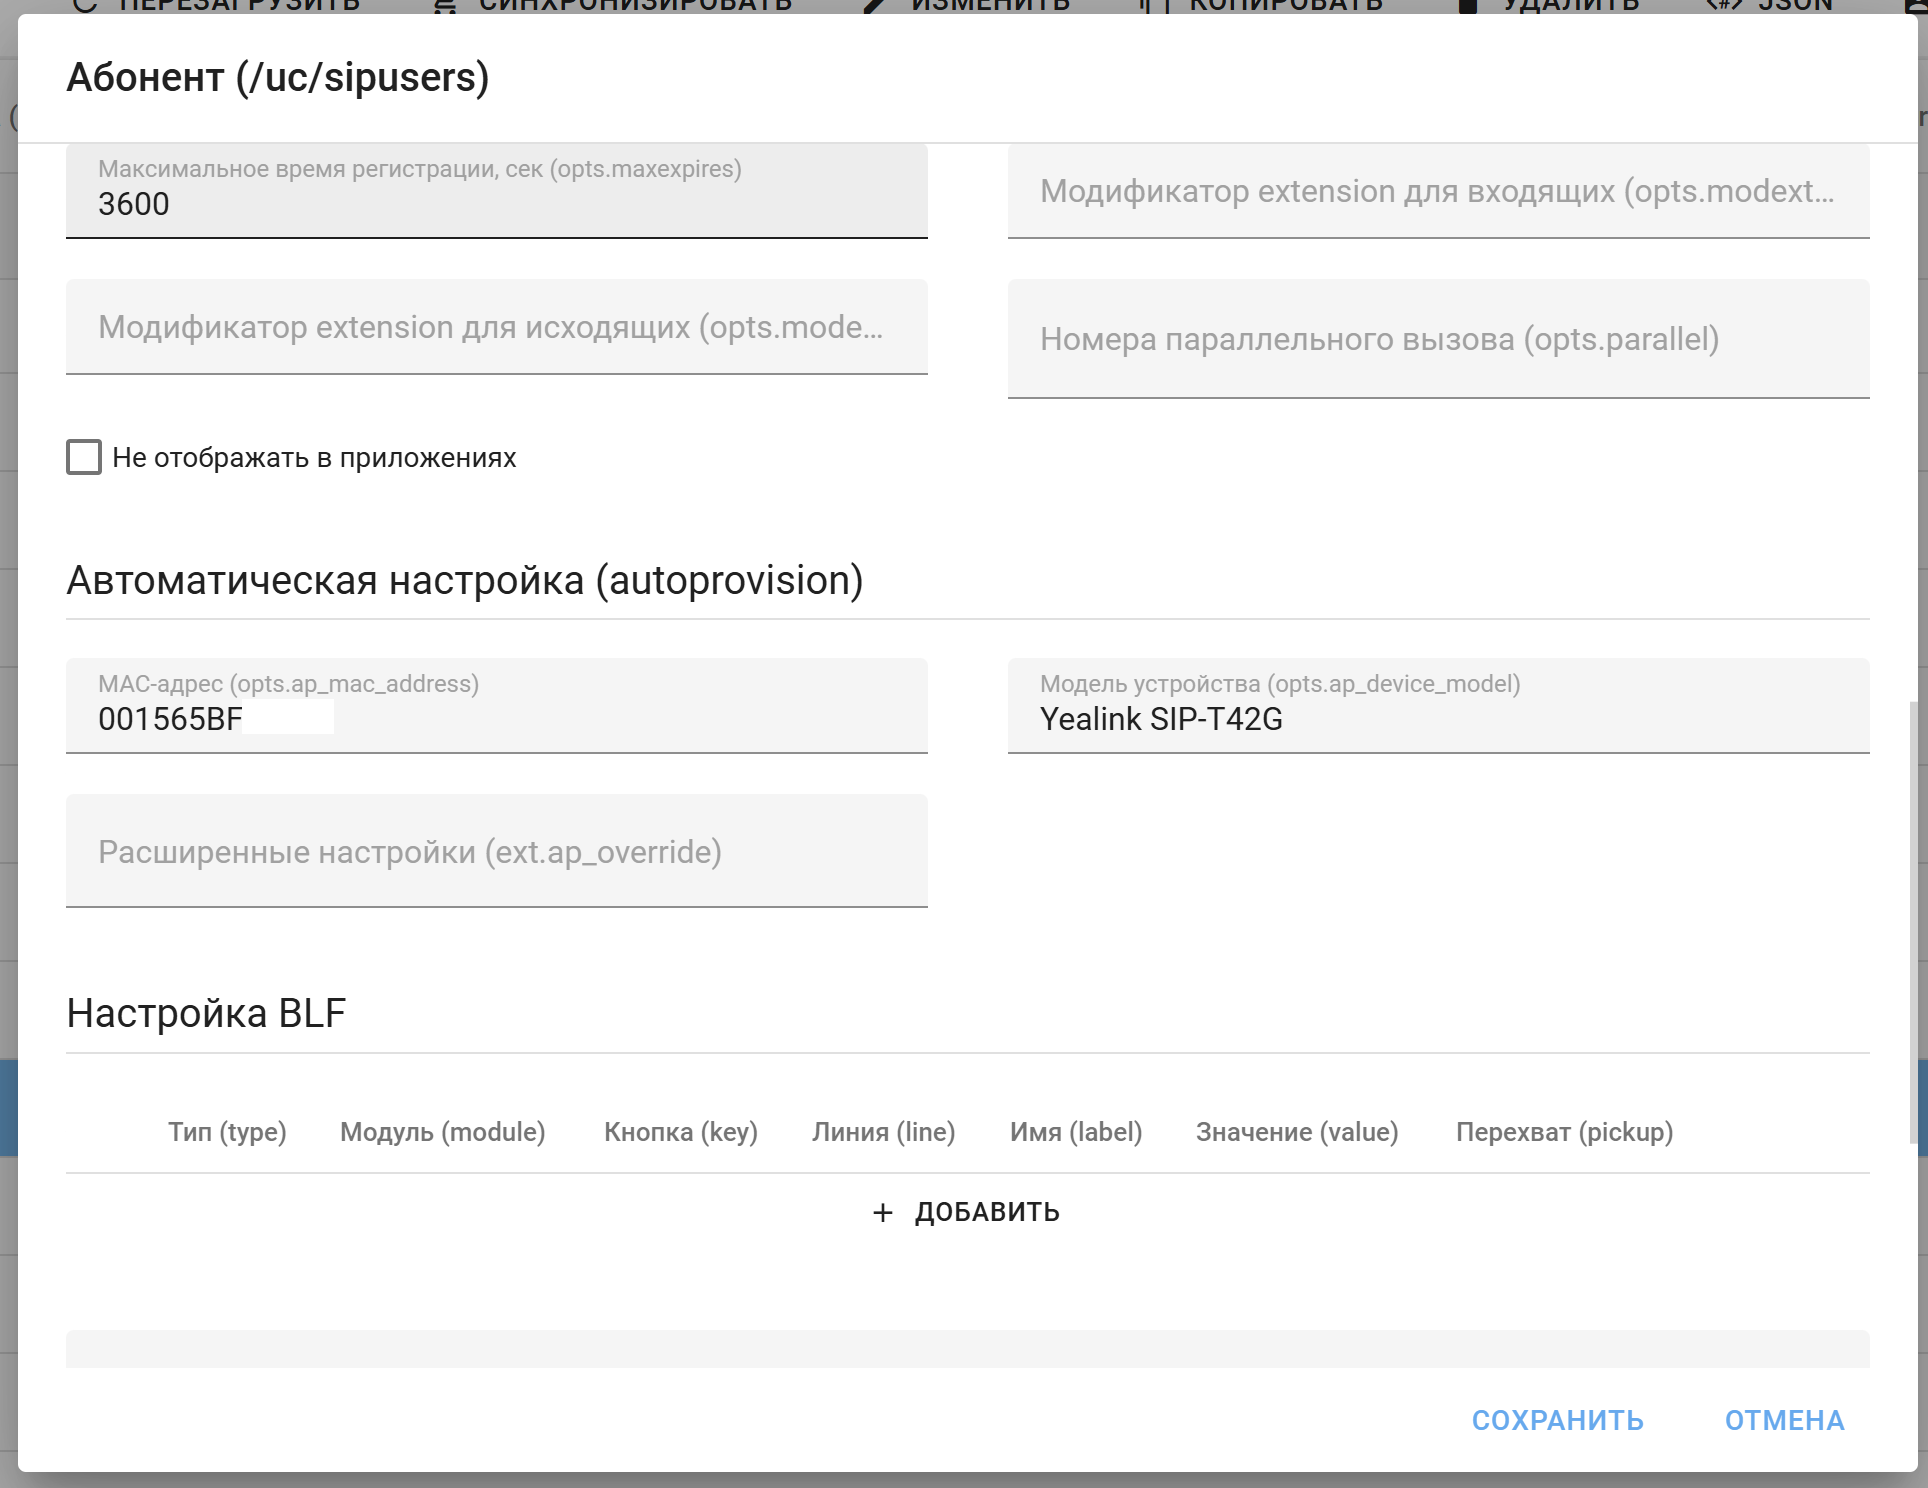
Task: Click 'Кнопка (key)' column header
Action: coord(680,1132)
